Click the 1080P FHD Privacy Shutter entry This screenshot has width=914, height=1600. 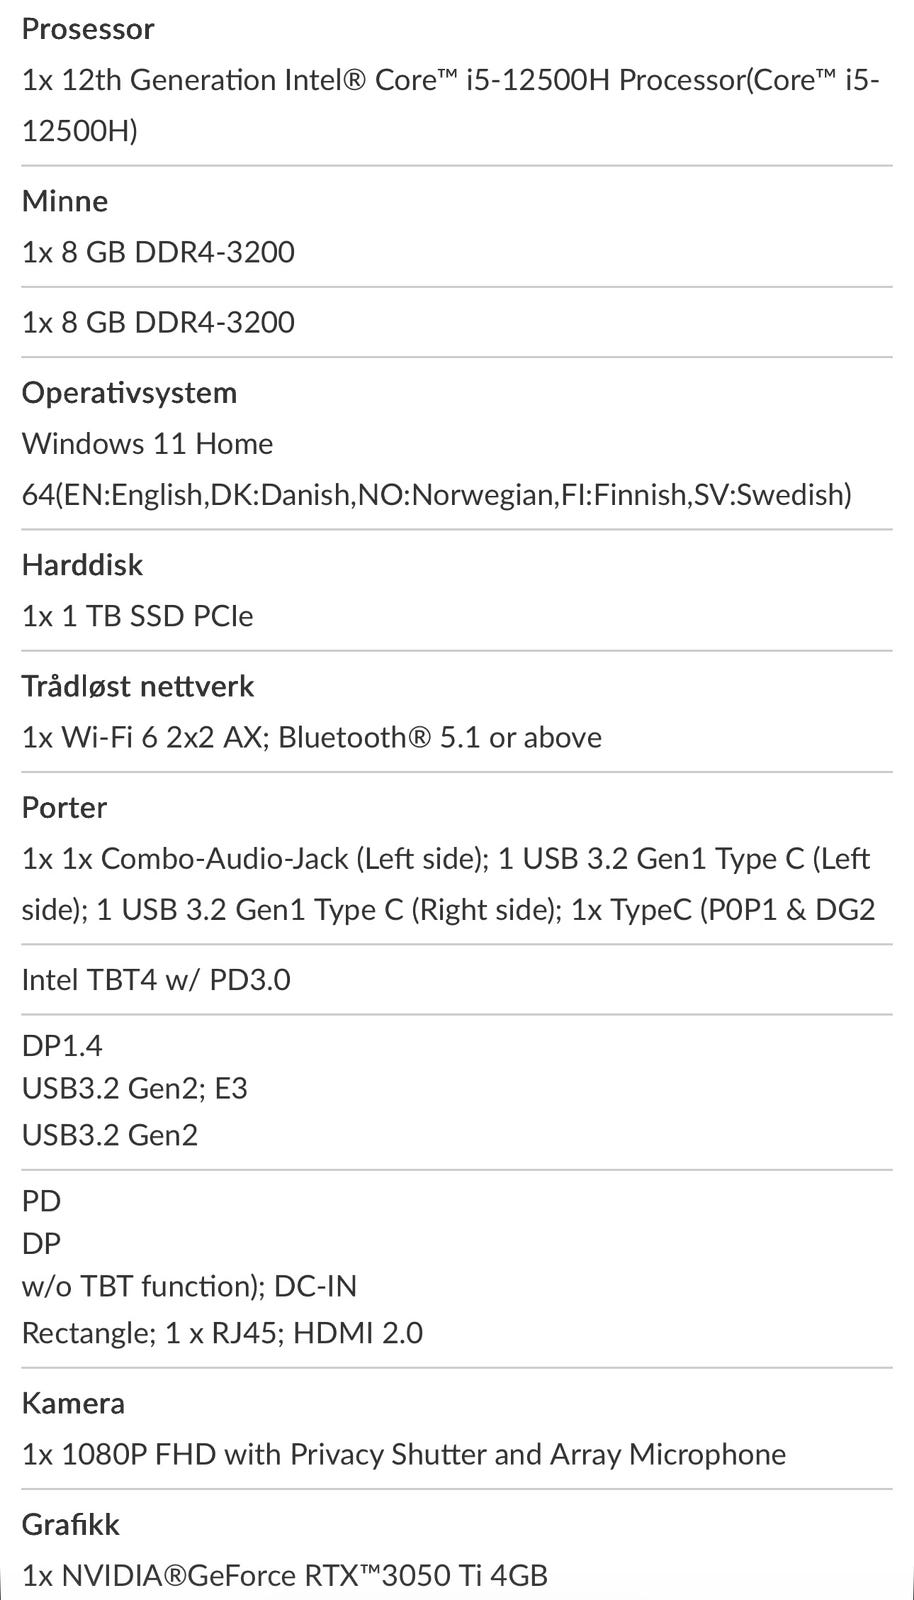pos(403,1454)
